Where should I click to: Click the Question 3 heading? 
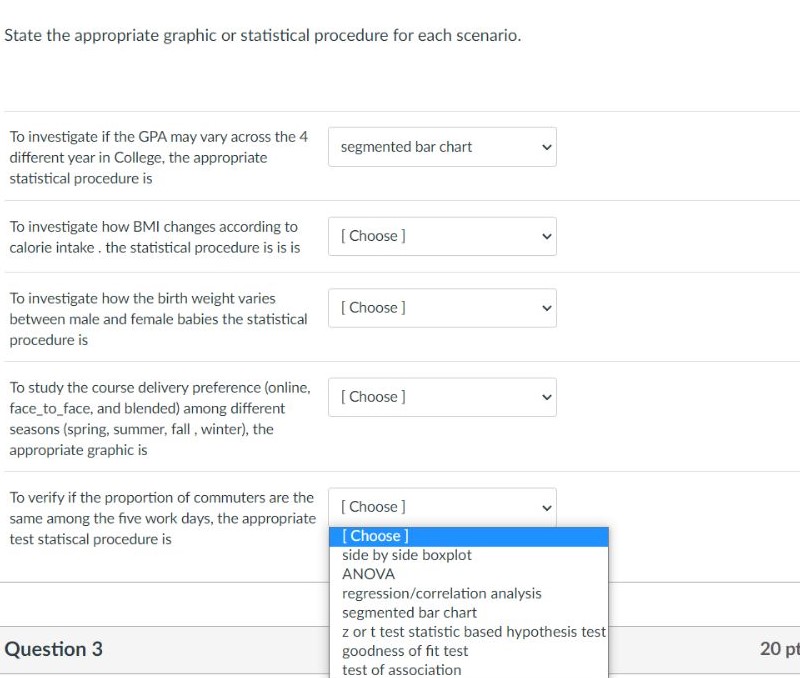point(54,649)
